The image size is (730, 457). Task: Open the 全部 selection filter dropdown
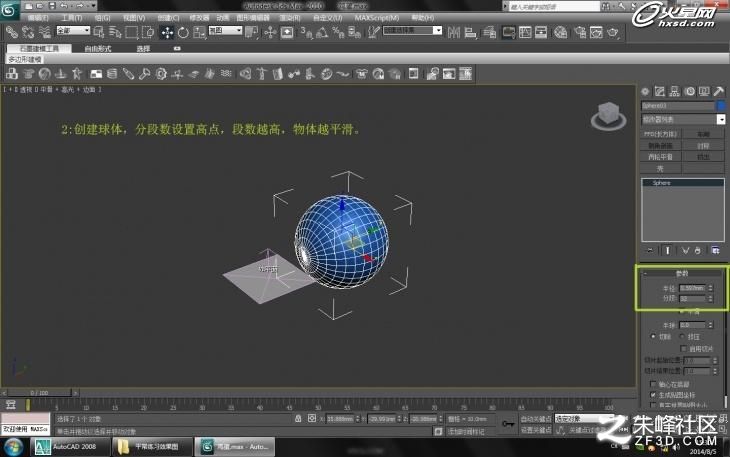pos(73,30)
